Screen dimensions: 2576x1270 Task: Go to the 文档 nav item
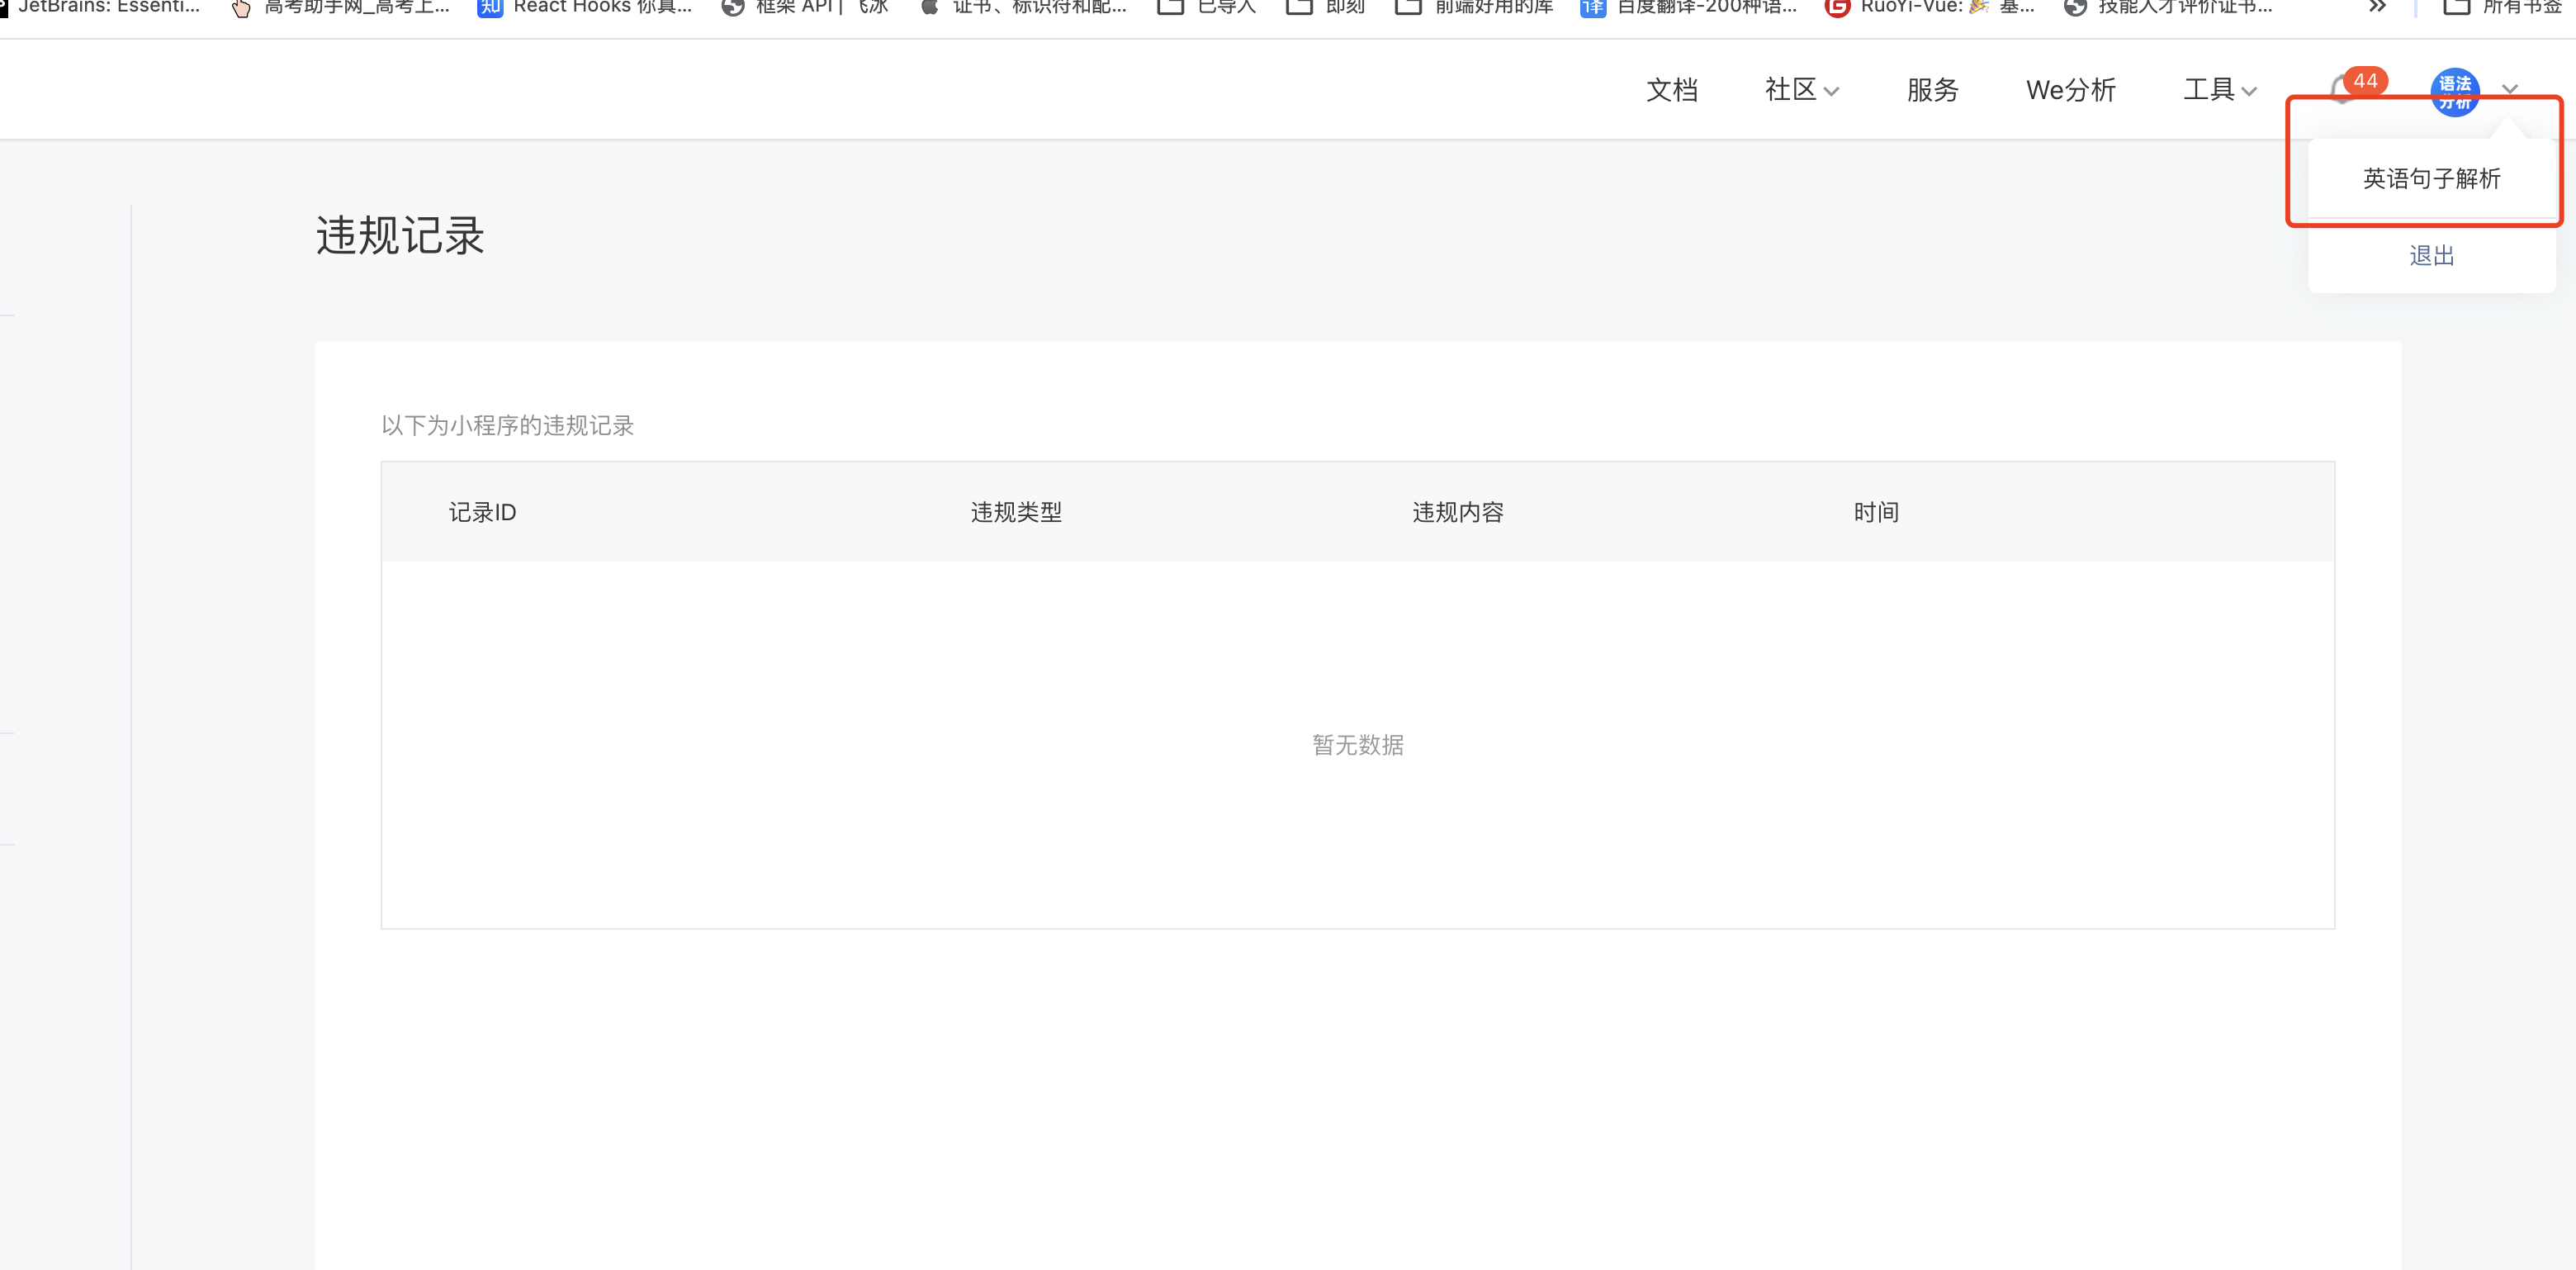coord(1671,90)
